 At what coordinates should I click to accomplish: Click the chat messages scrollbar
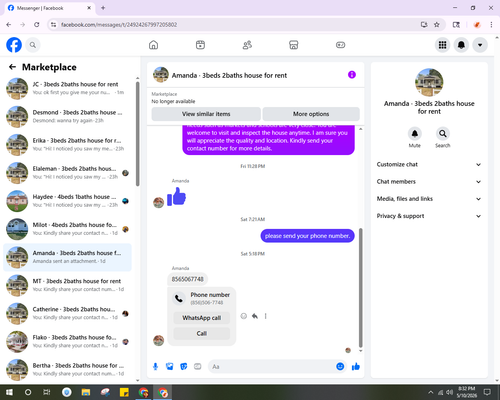click(x=360, y=288)
